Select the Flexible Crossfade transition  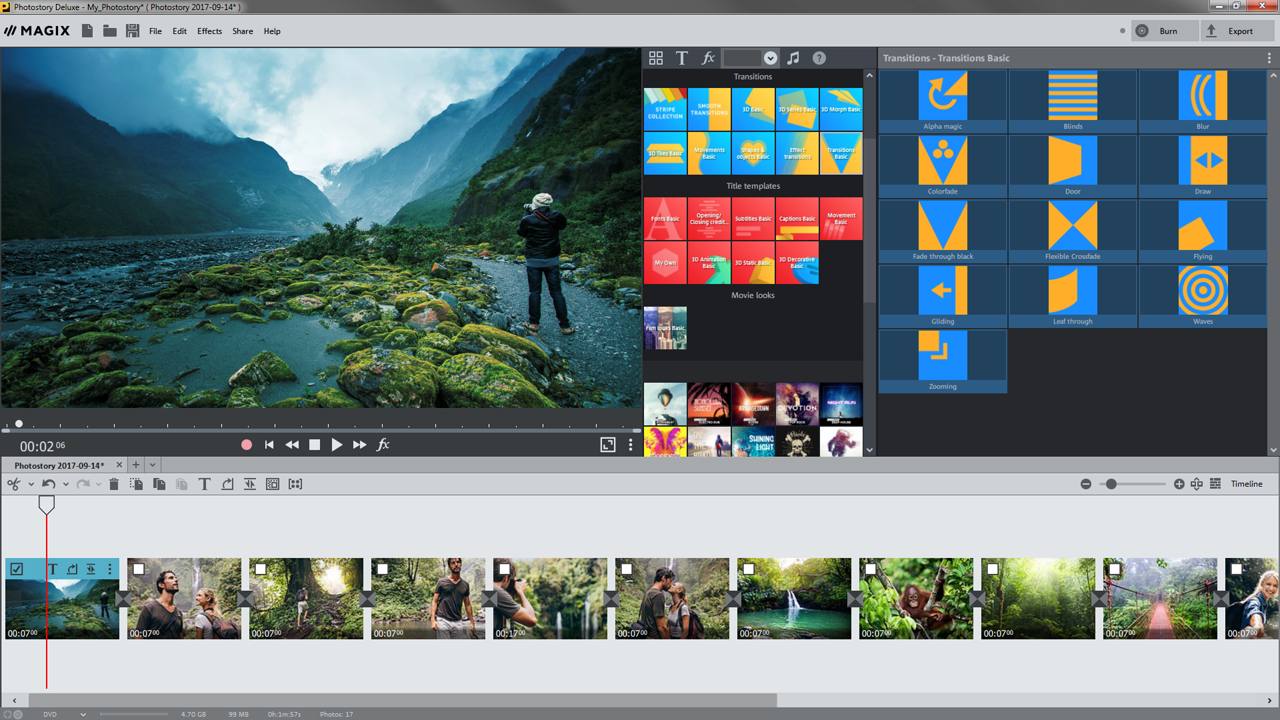(1073, 232)
